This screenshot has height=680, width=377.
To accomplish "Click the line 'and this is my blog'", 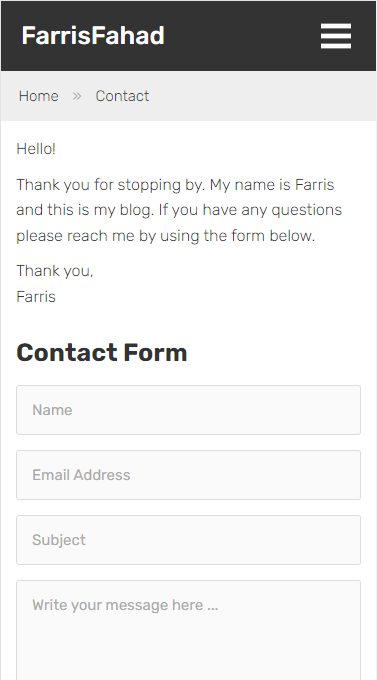I will (179, 210).
